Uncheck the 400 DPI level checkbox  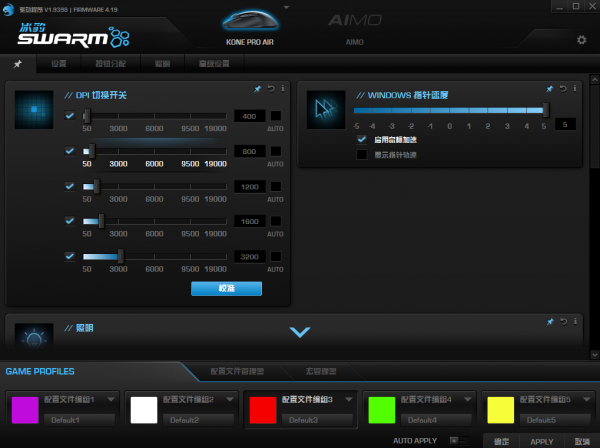69,116
